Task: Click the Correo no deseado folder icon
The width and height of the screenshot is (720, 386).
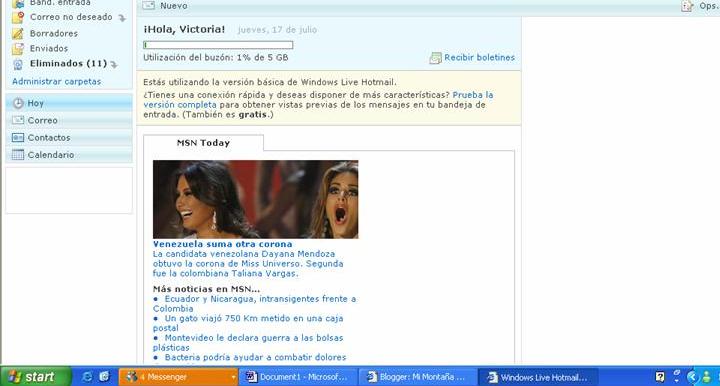Action: point(18,17)
